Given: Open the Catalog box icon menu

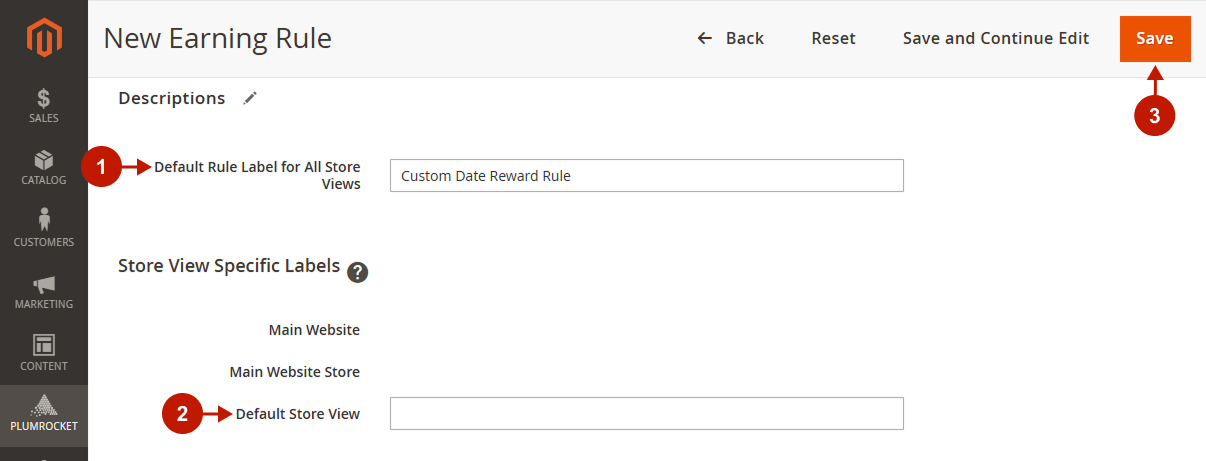Looking at the screenshot, I should tap(44, 168).
